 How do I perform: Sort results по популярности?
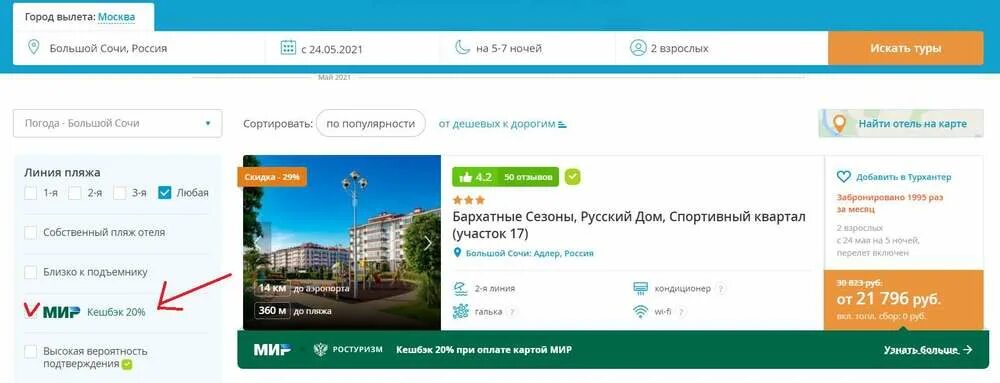(x=371, y=124)
